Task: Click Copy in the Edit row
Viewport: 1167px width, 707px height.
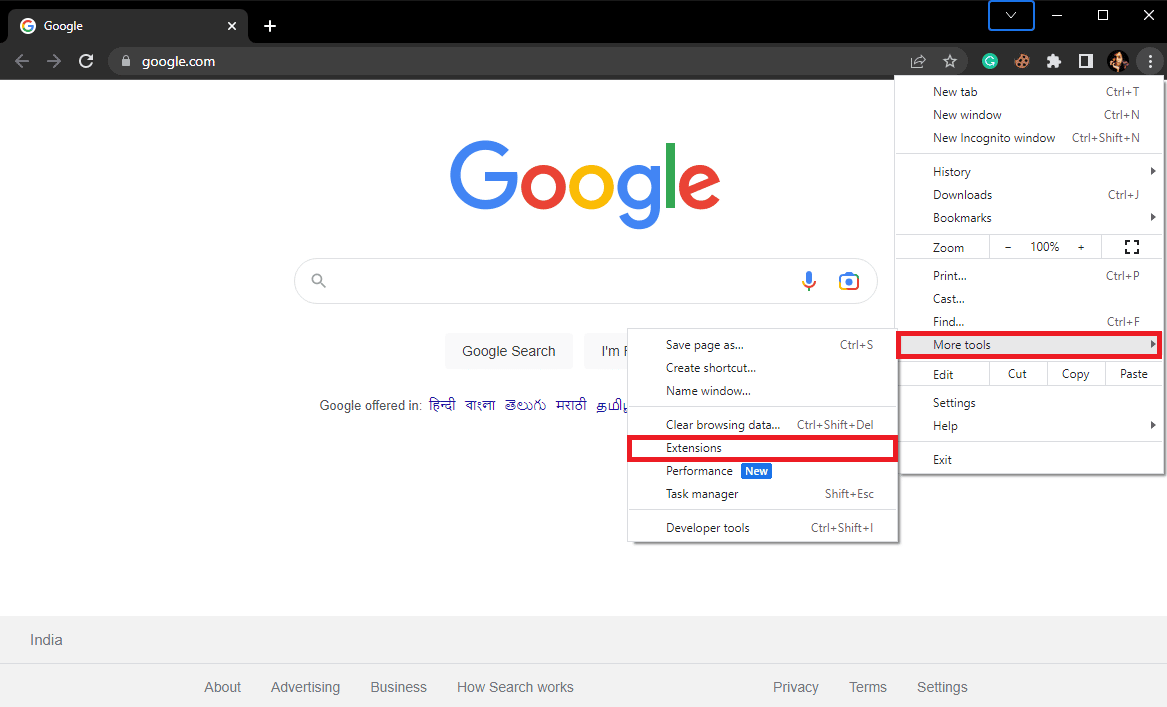Action: (x=1075, y=374)
